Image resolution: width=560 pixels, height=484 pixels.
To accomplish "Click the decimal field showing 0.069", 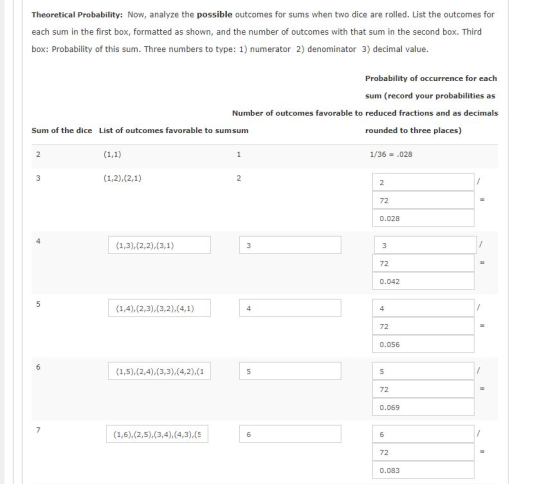I will [x=423, y=407].
